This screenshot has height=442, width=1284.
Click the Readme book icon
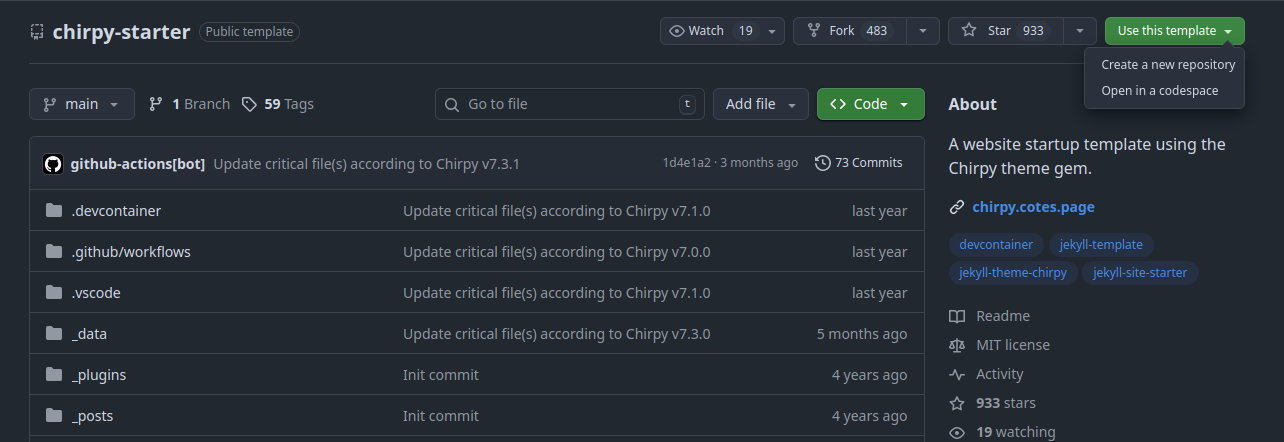(x=957, y=316)
